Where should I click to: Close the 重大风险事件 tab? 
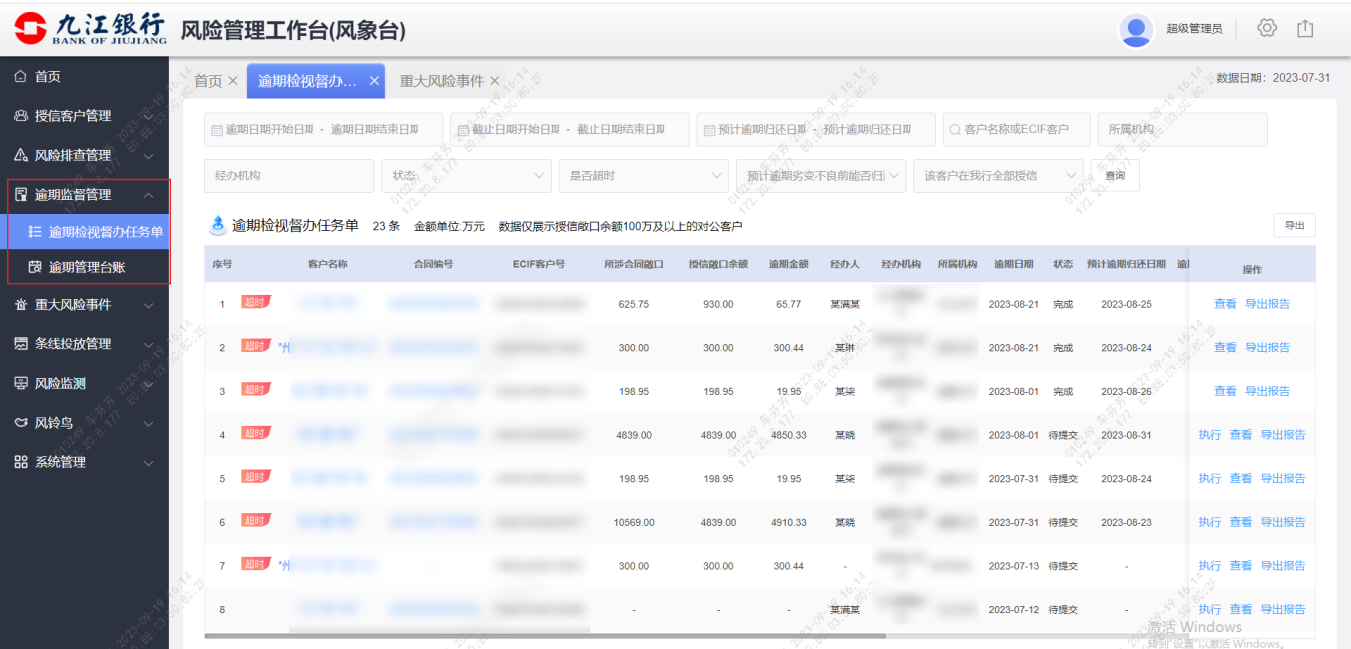tap(494, 81)
